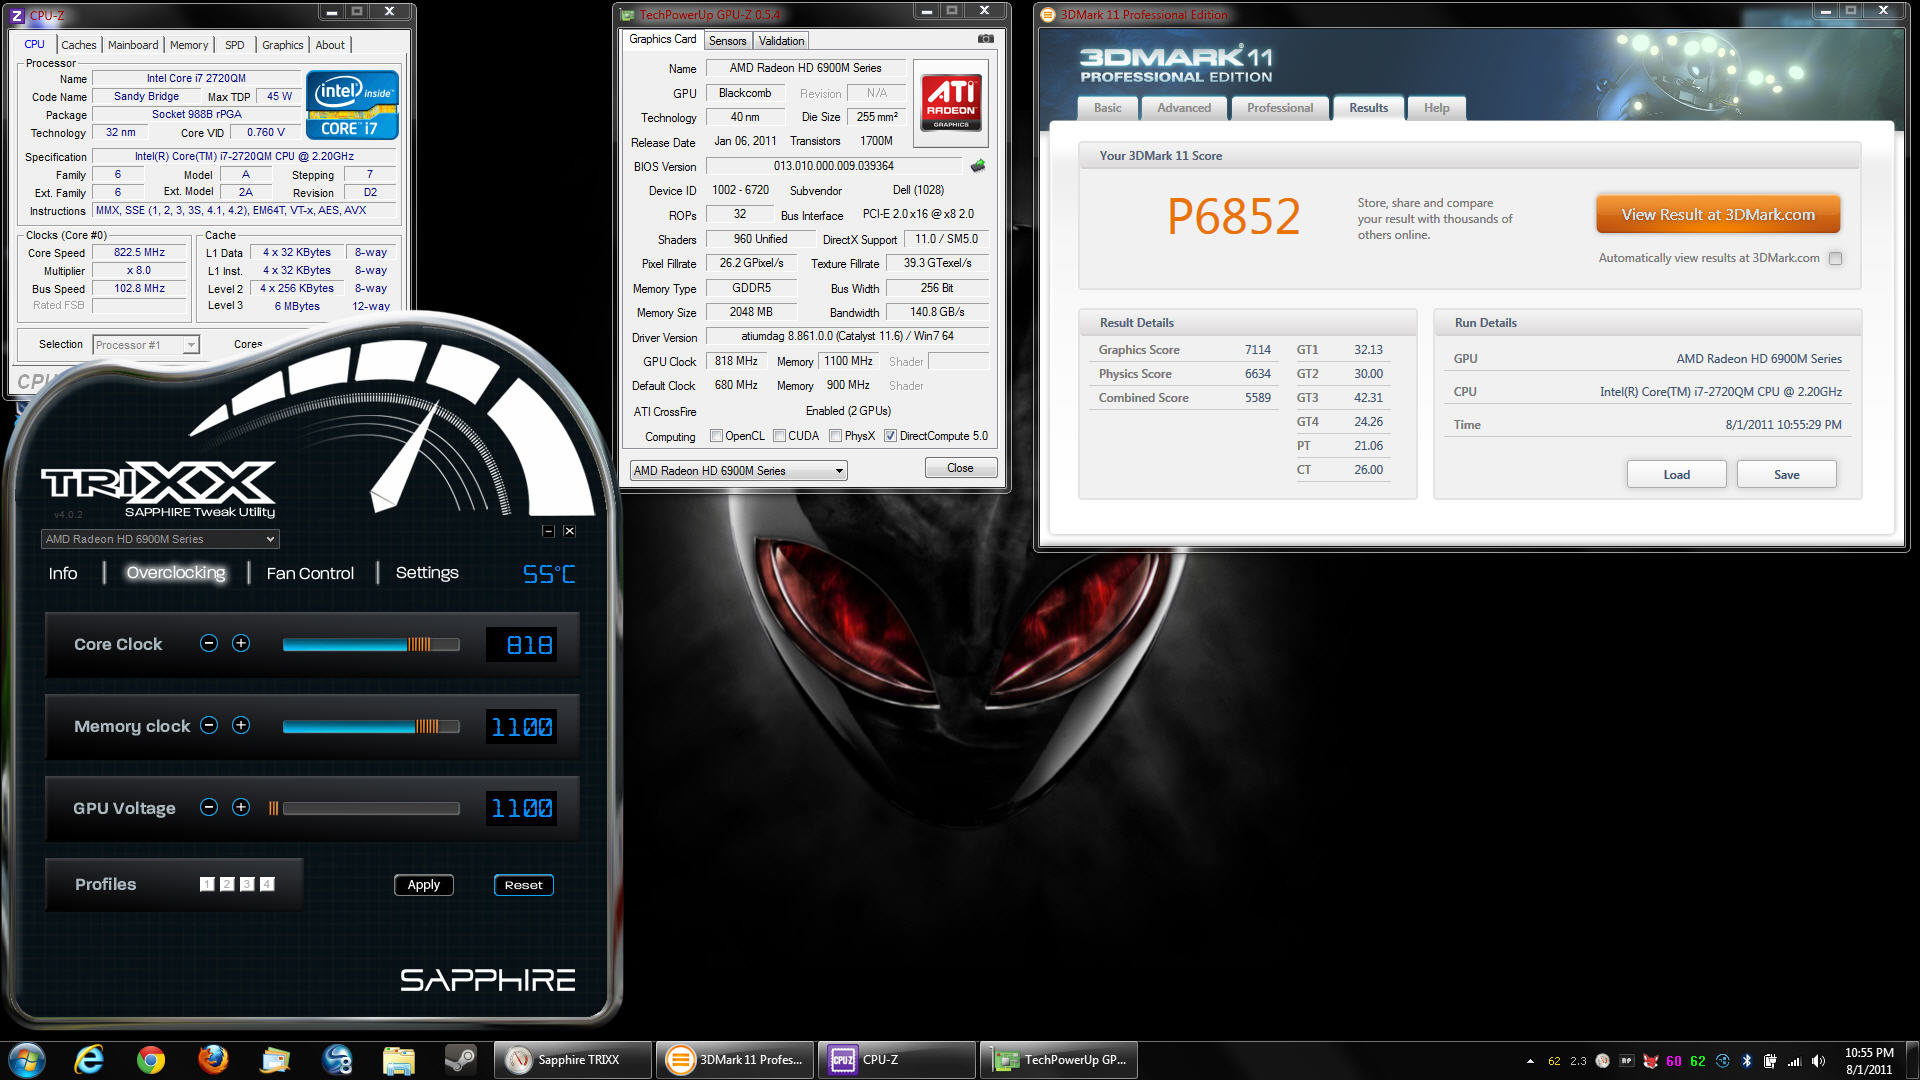
Task: Open 3DMark Help tab
Action: tap(1436, 108)
